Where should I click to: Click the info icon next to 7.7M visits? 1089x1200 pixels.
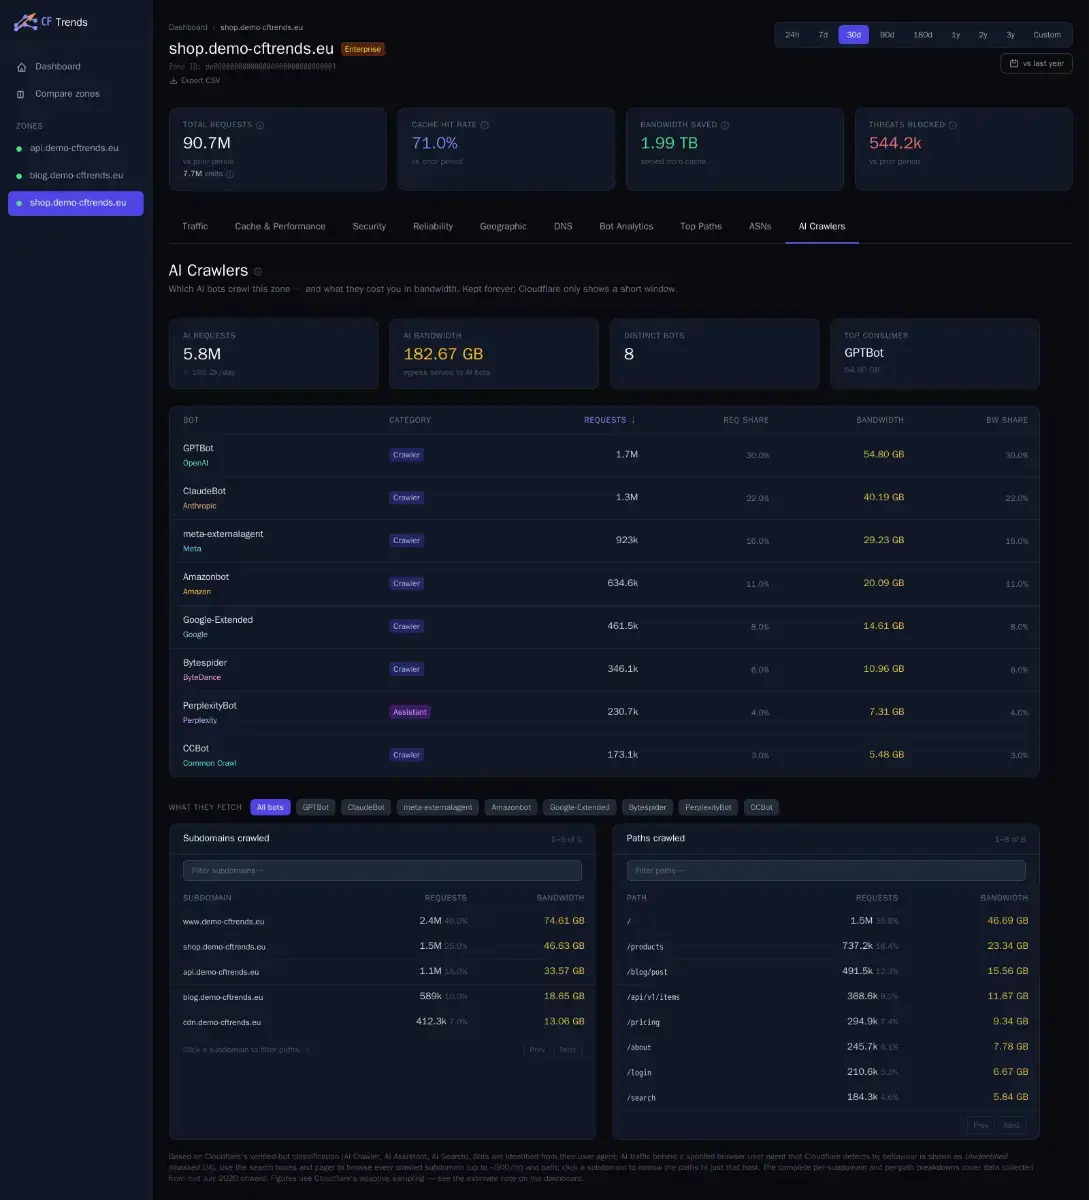[x=230, y=174]
